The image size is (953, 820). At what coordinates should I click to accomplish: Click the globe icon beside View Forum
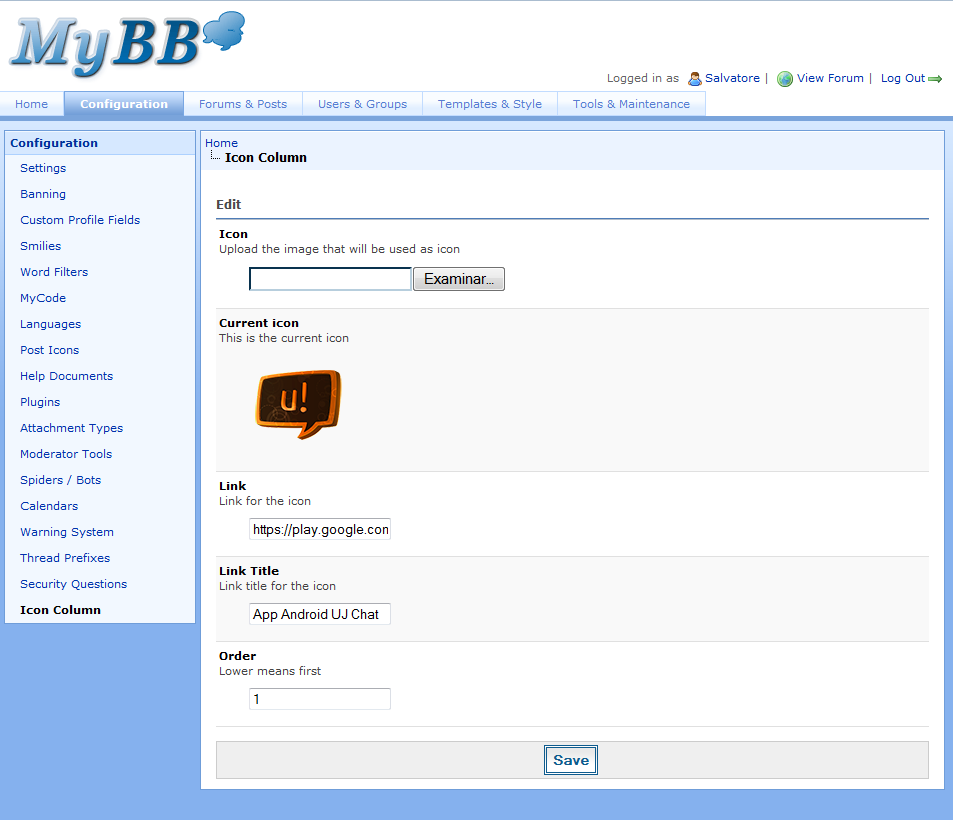click(x=785, y=78)
